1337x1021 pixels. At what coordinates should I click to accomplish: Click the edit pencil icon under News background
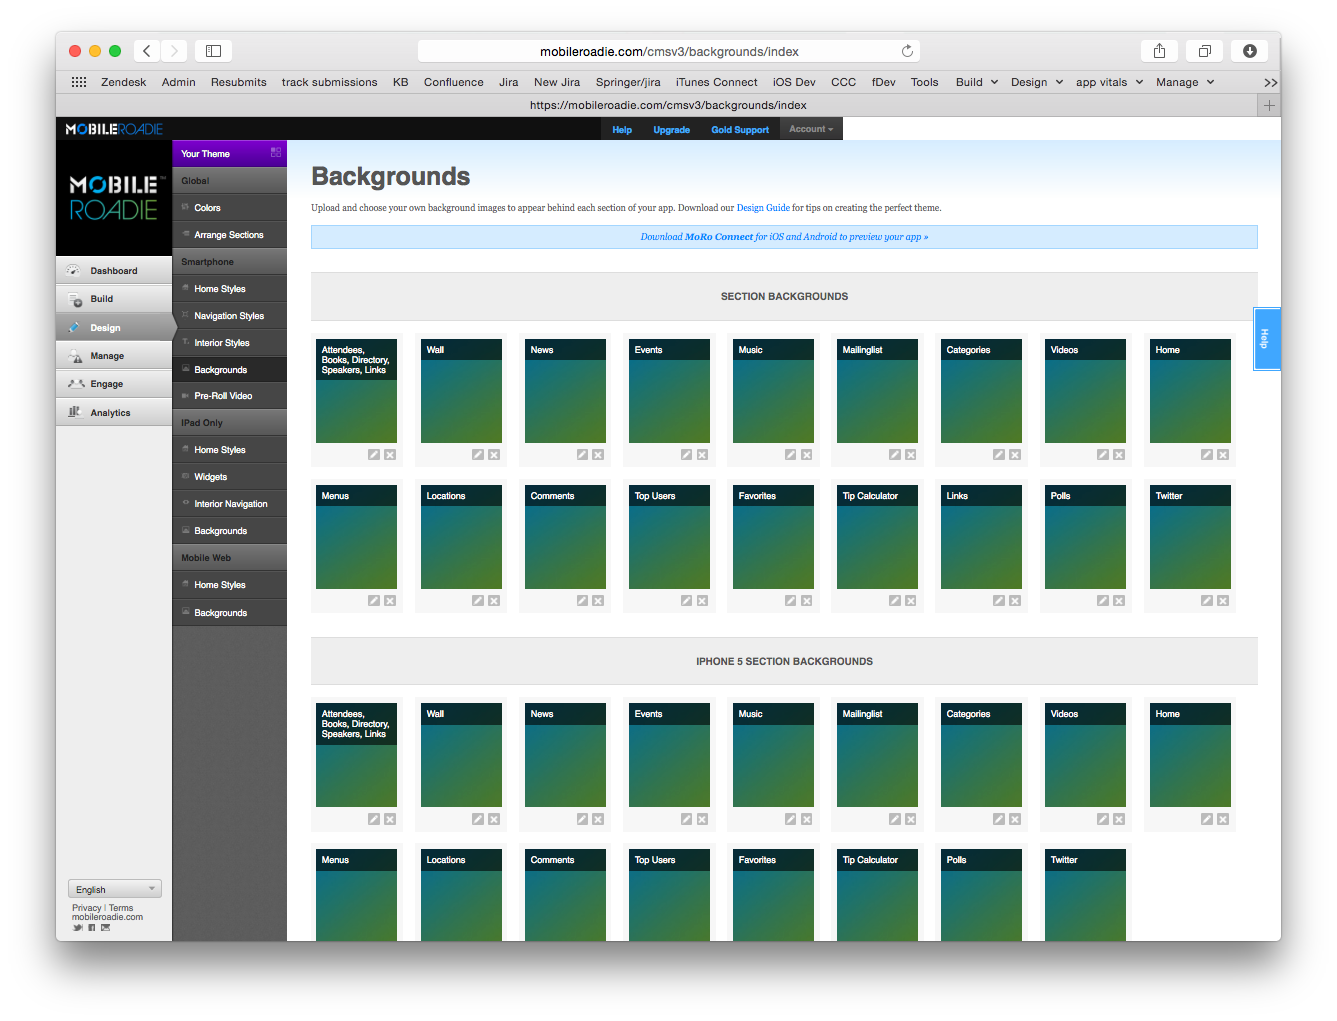(582, 455)
